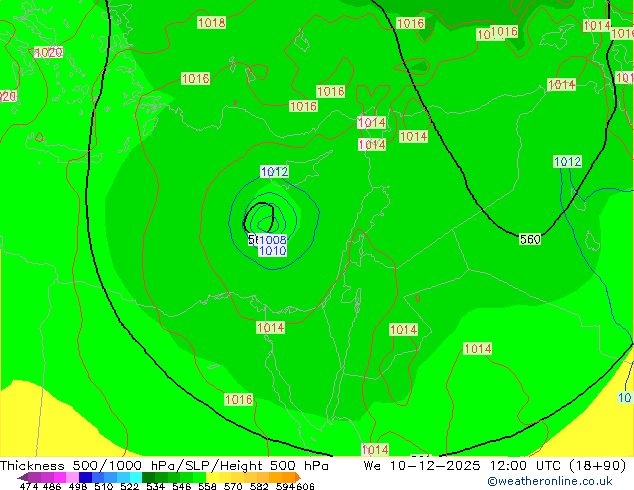Open the weatheronline.co.uk copyright link
The width and height of the screenshot is (634, 490).
[x=550, y=481]
